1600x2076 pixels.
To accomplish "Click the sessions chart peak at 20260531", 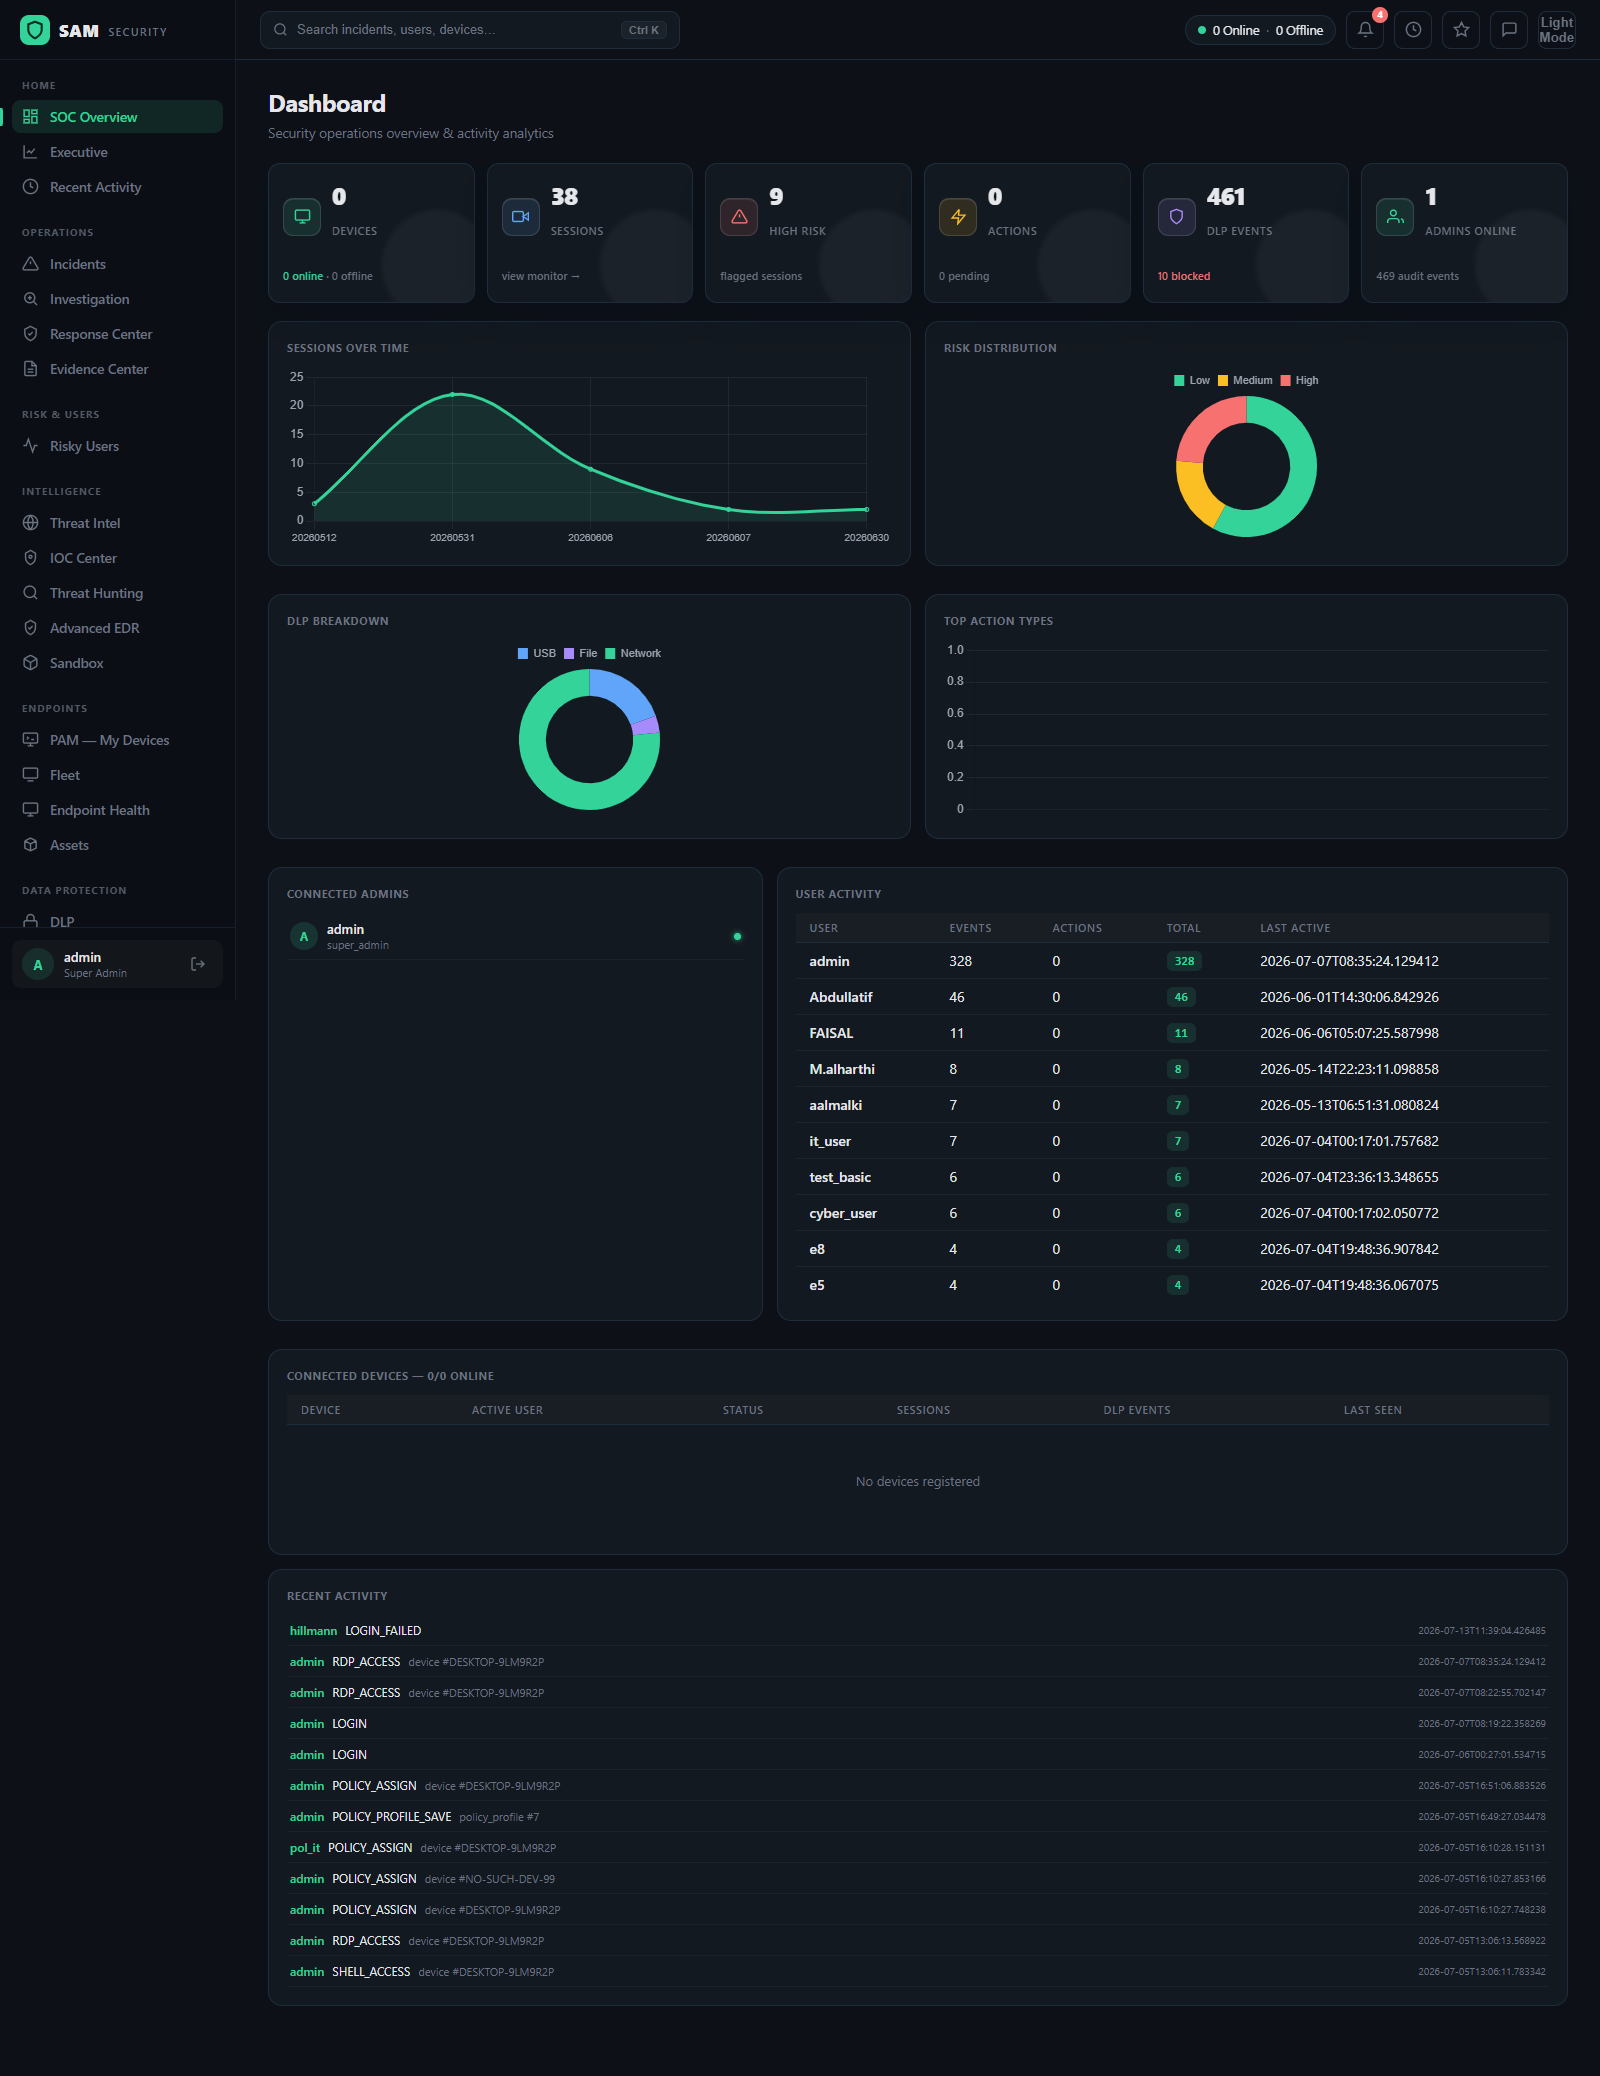I will click(452, 395).
